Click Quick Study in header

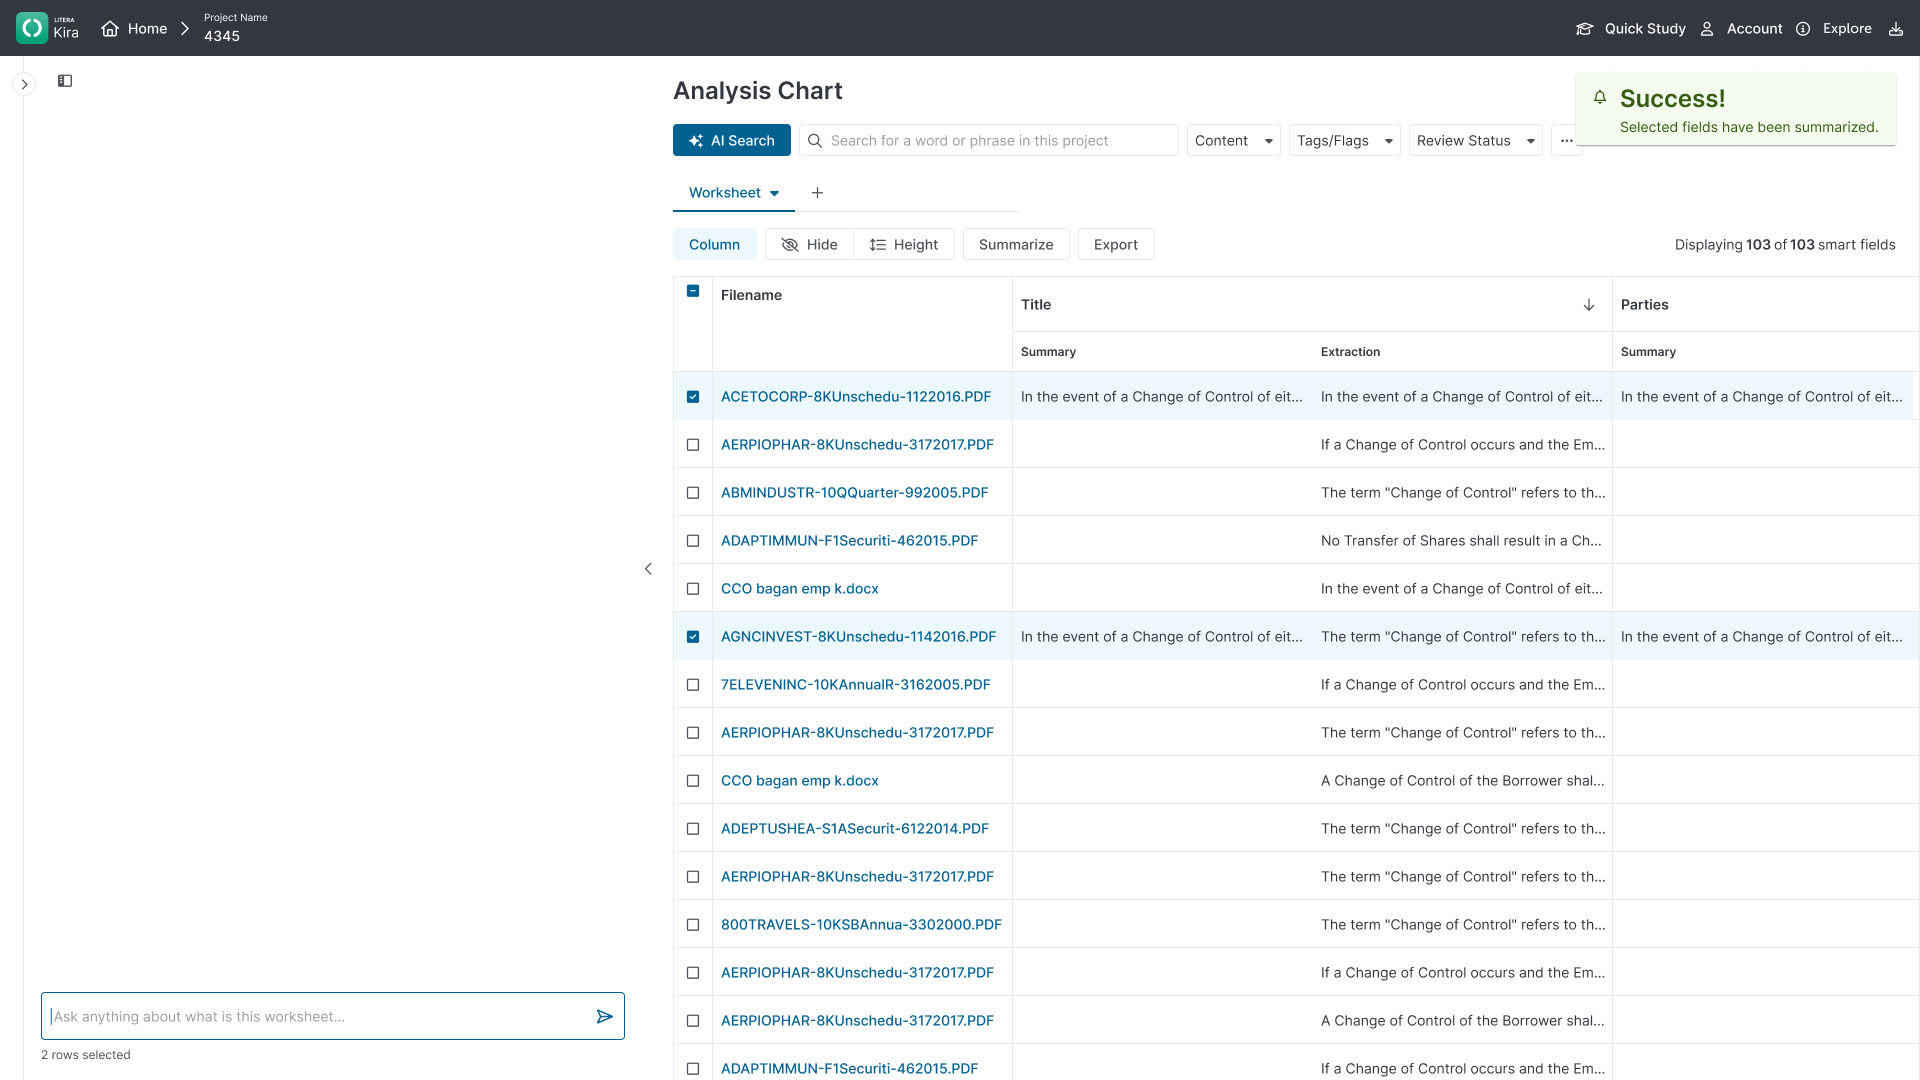click(x=1645, y=29)
